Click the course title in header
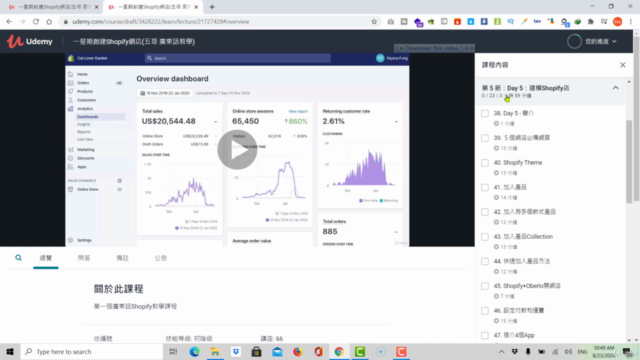 134,41
